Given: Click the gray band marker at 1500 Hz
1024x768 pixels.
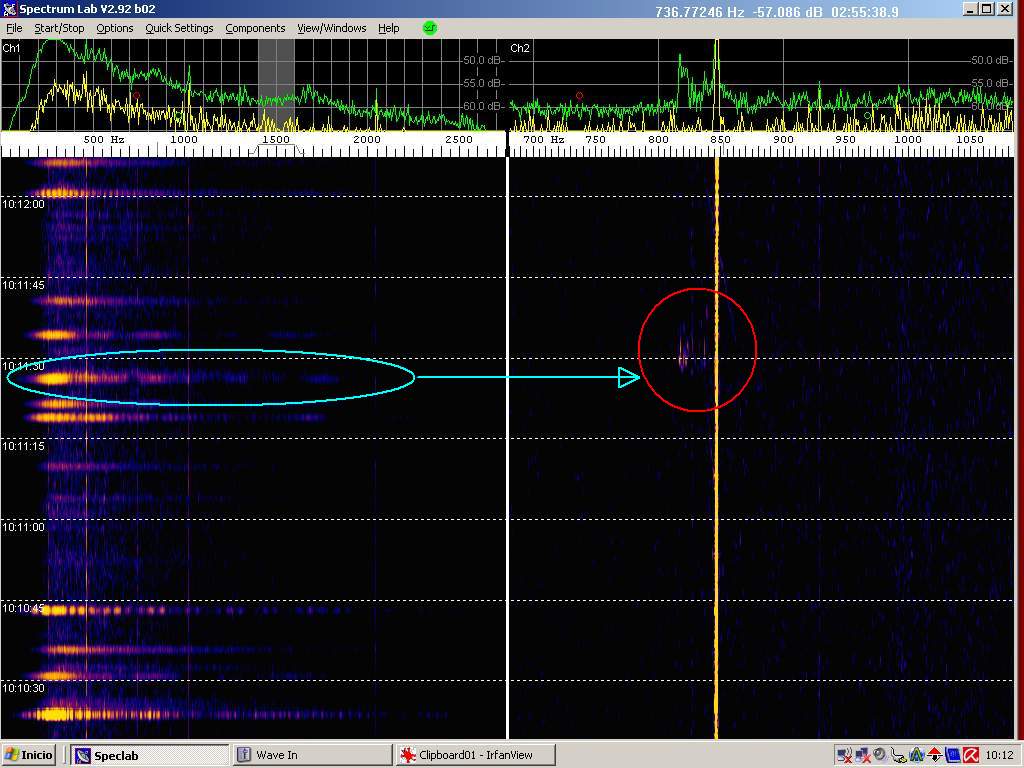Looking at the screenshot, I should pos(276,85).
